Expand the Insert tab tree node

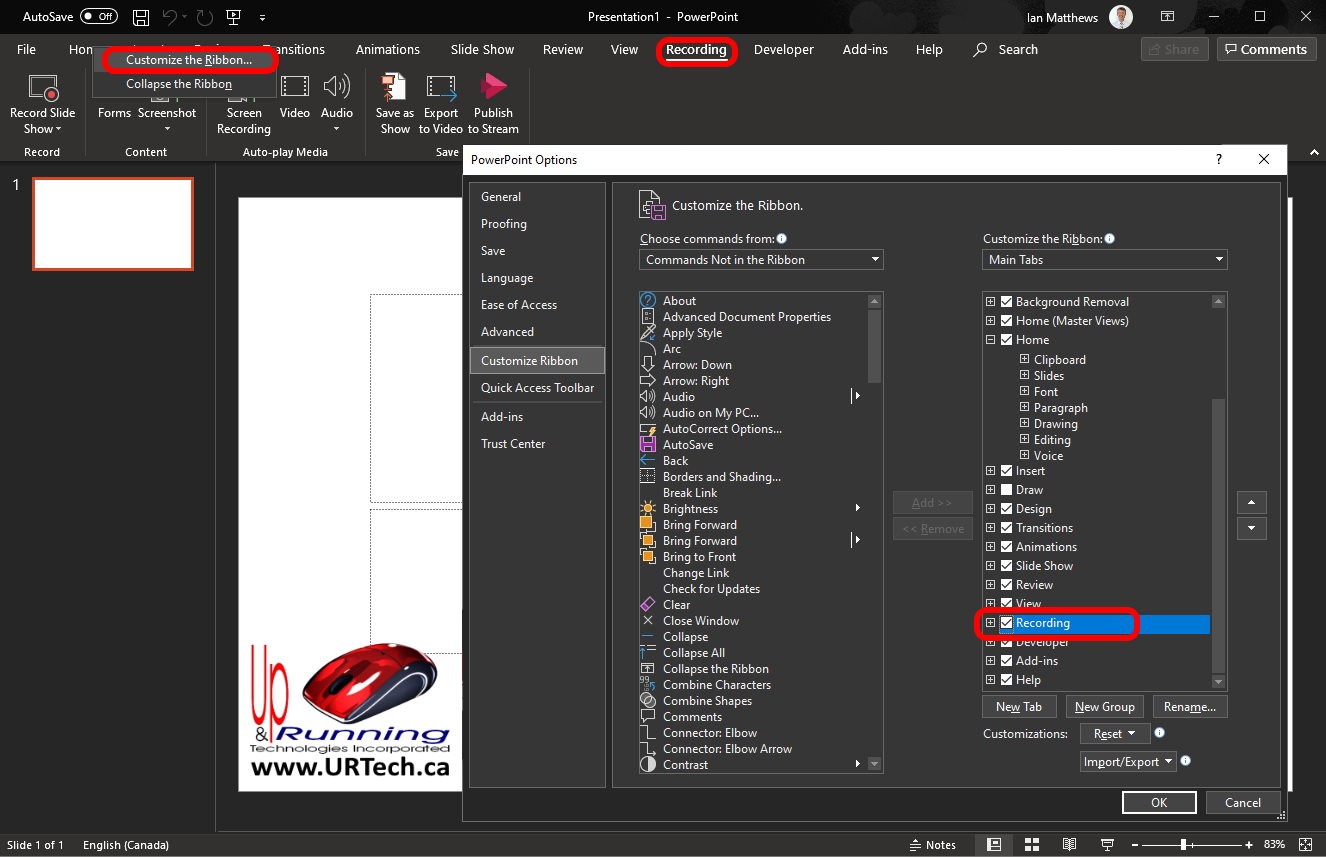[991, 471]
